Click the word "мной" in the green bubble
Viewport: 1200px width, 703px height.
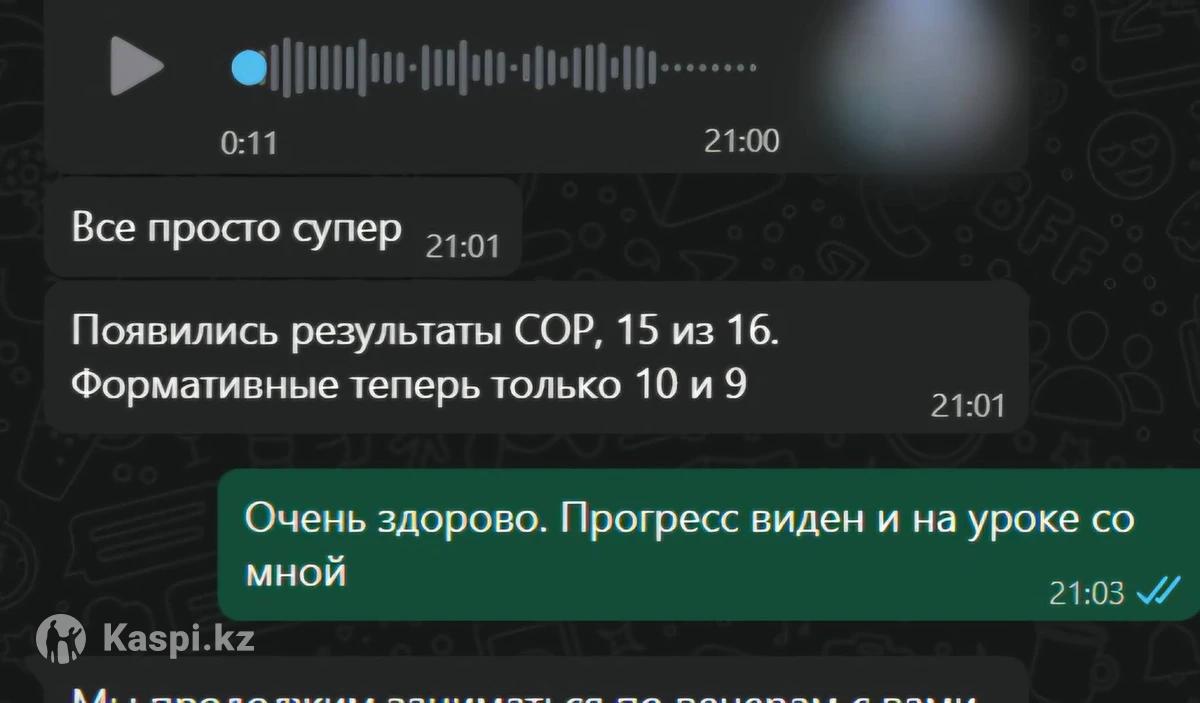pos(295,572)
